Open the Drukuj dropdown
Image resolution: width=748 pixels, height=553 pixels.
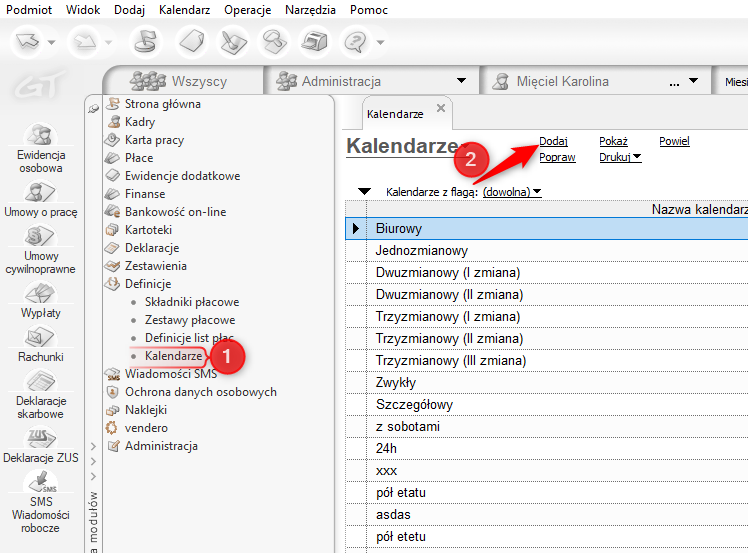click(620, 157)
